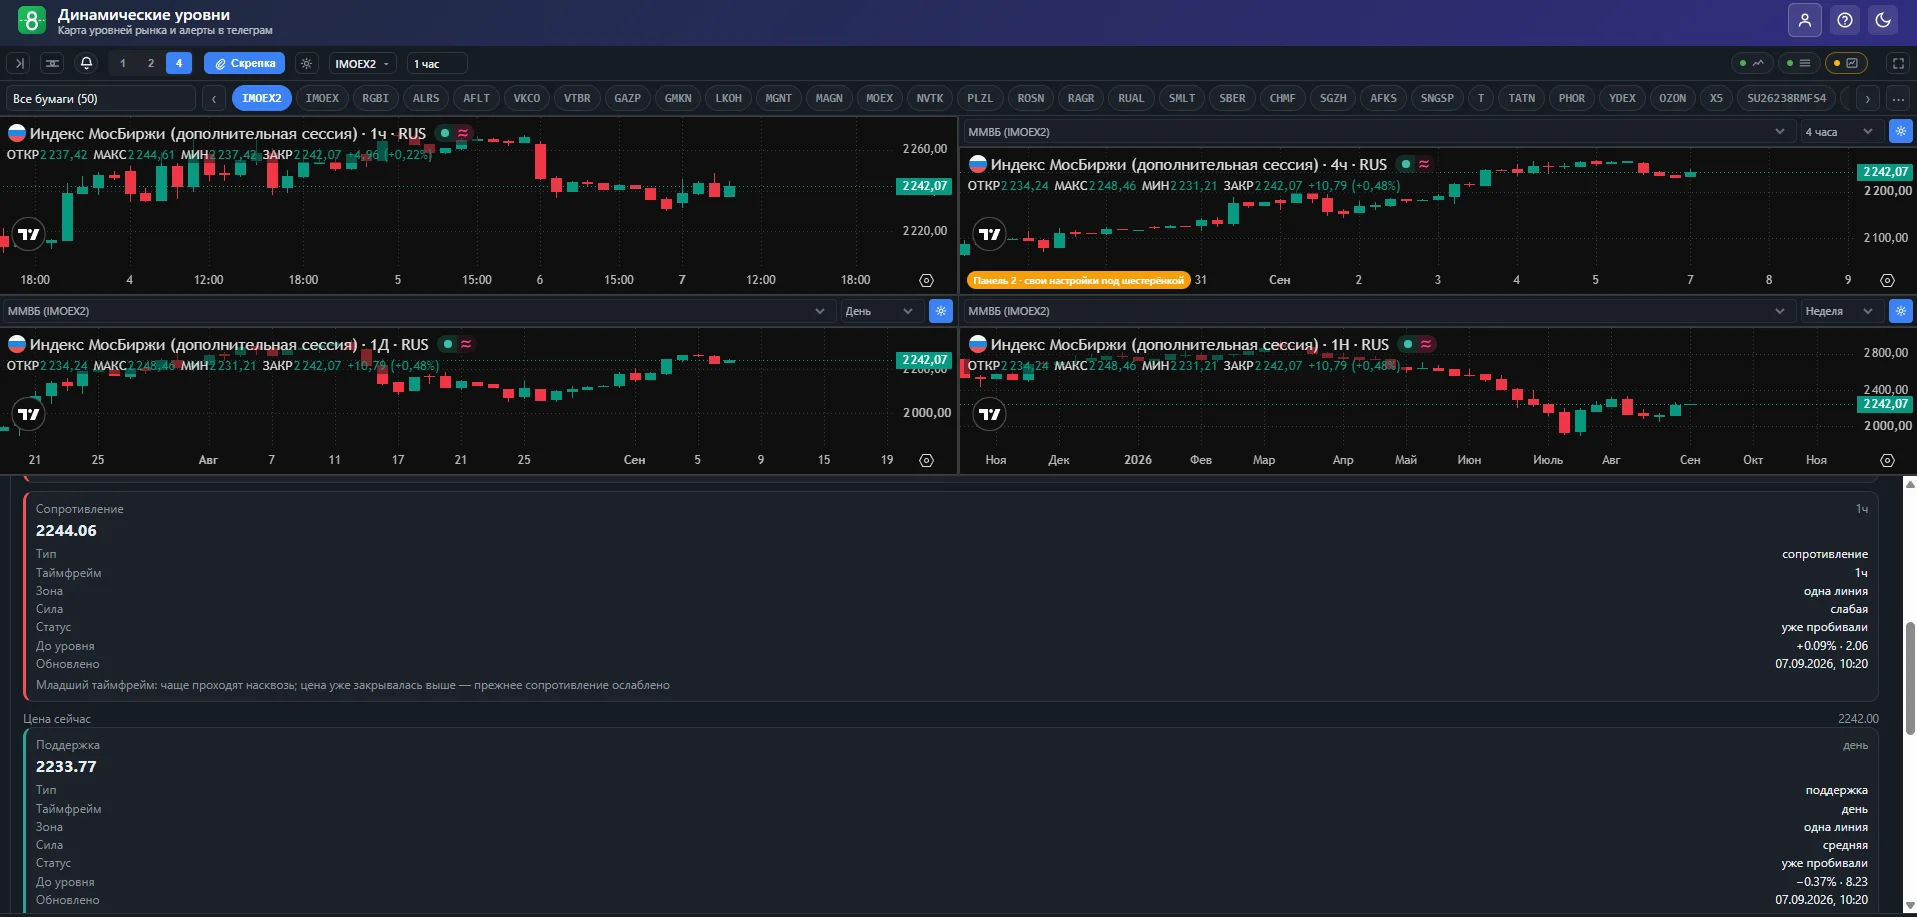Select the GAZP ticker tab
1917x917 pixels.
[x=627, y=98]
